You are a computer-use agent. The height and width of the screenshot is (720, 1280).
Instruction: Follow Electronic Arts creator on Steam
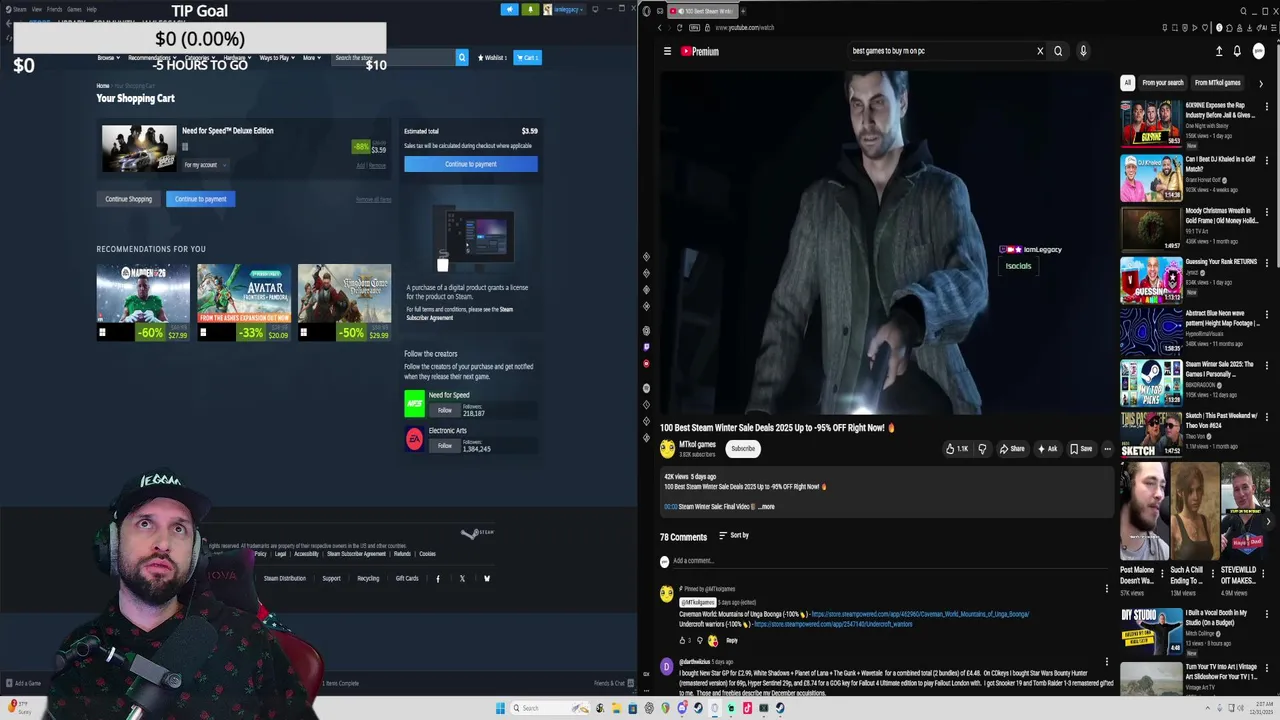pyautogui.click(x=445, y=446)
